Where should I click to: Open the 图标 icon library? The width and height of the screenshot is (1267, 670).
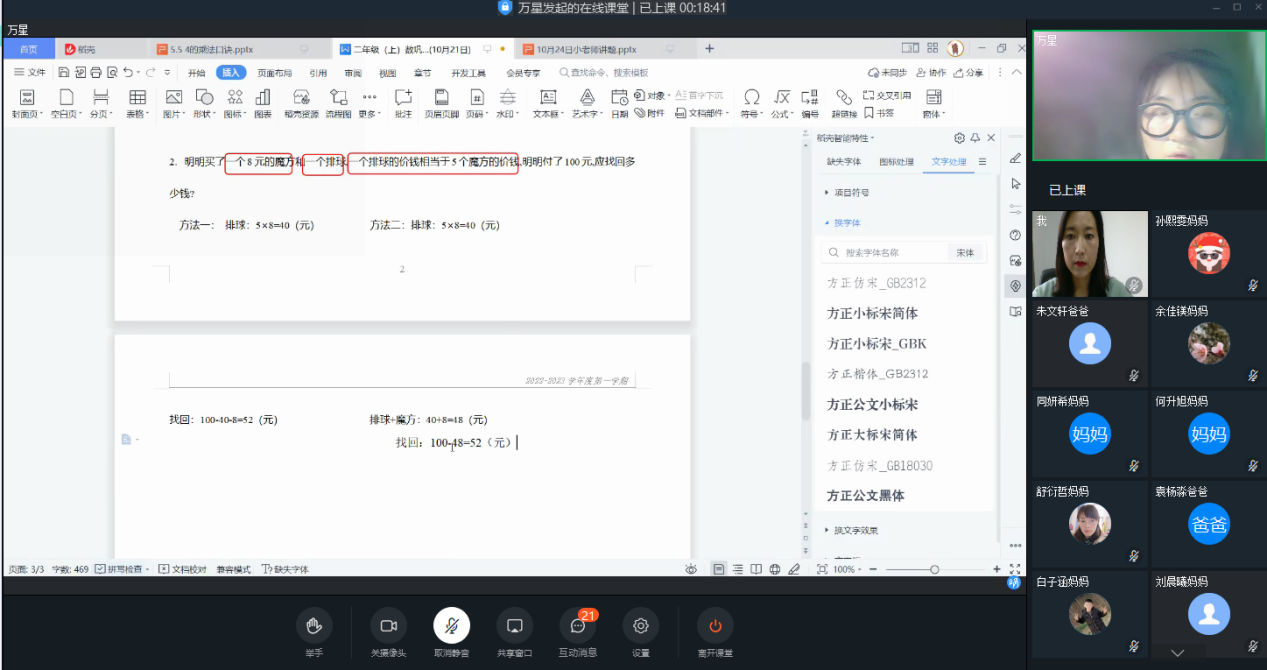[x=235, y=103]
